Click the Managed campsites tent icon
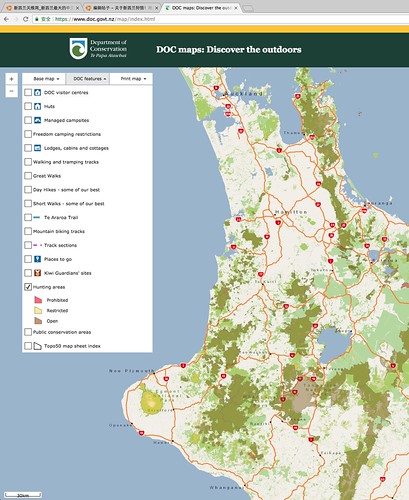 click(38, 120)
